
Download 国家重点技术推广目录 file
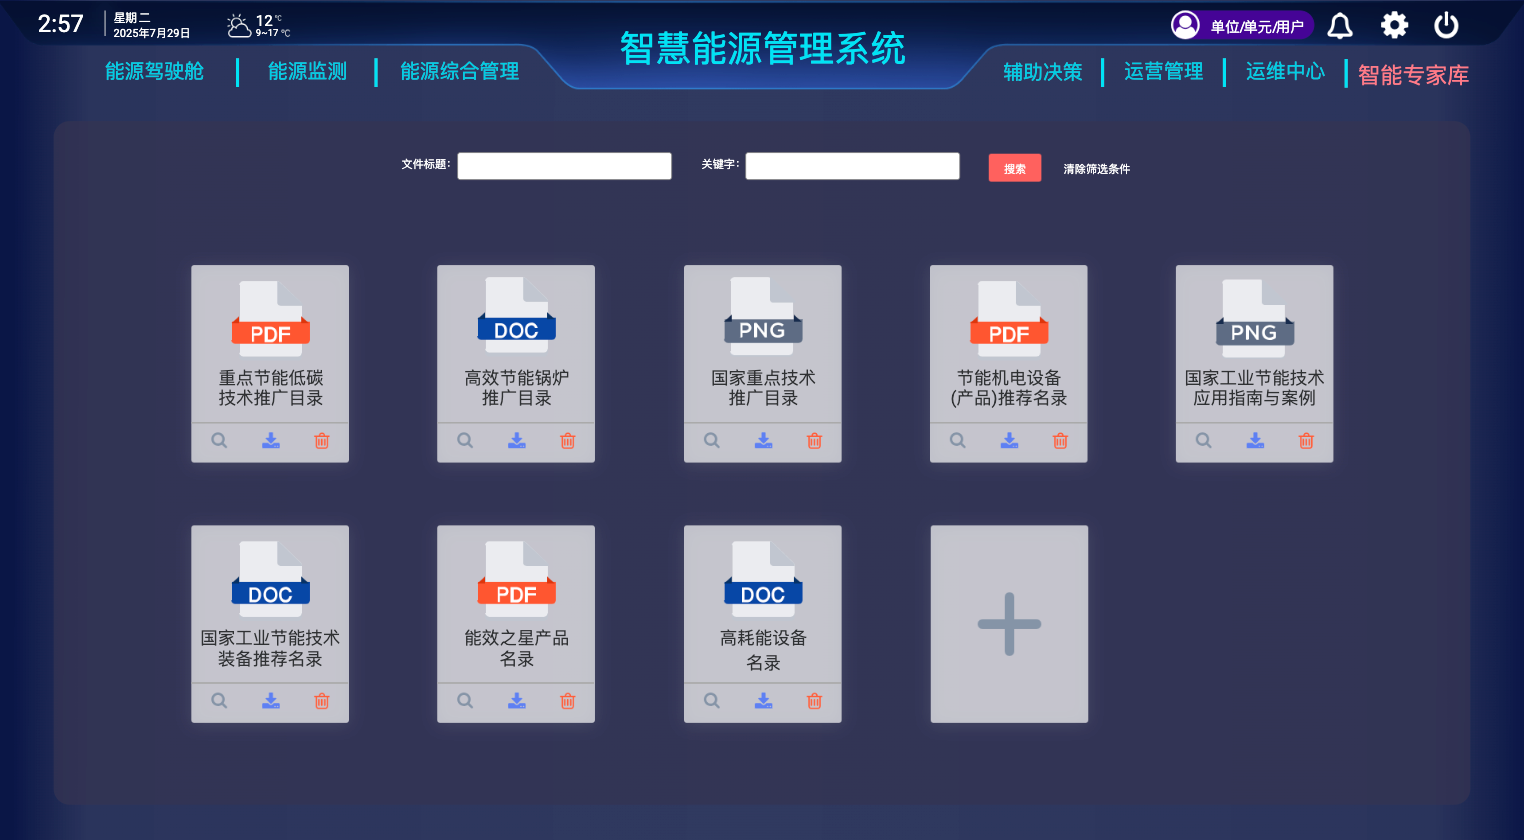763,440
